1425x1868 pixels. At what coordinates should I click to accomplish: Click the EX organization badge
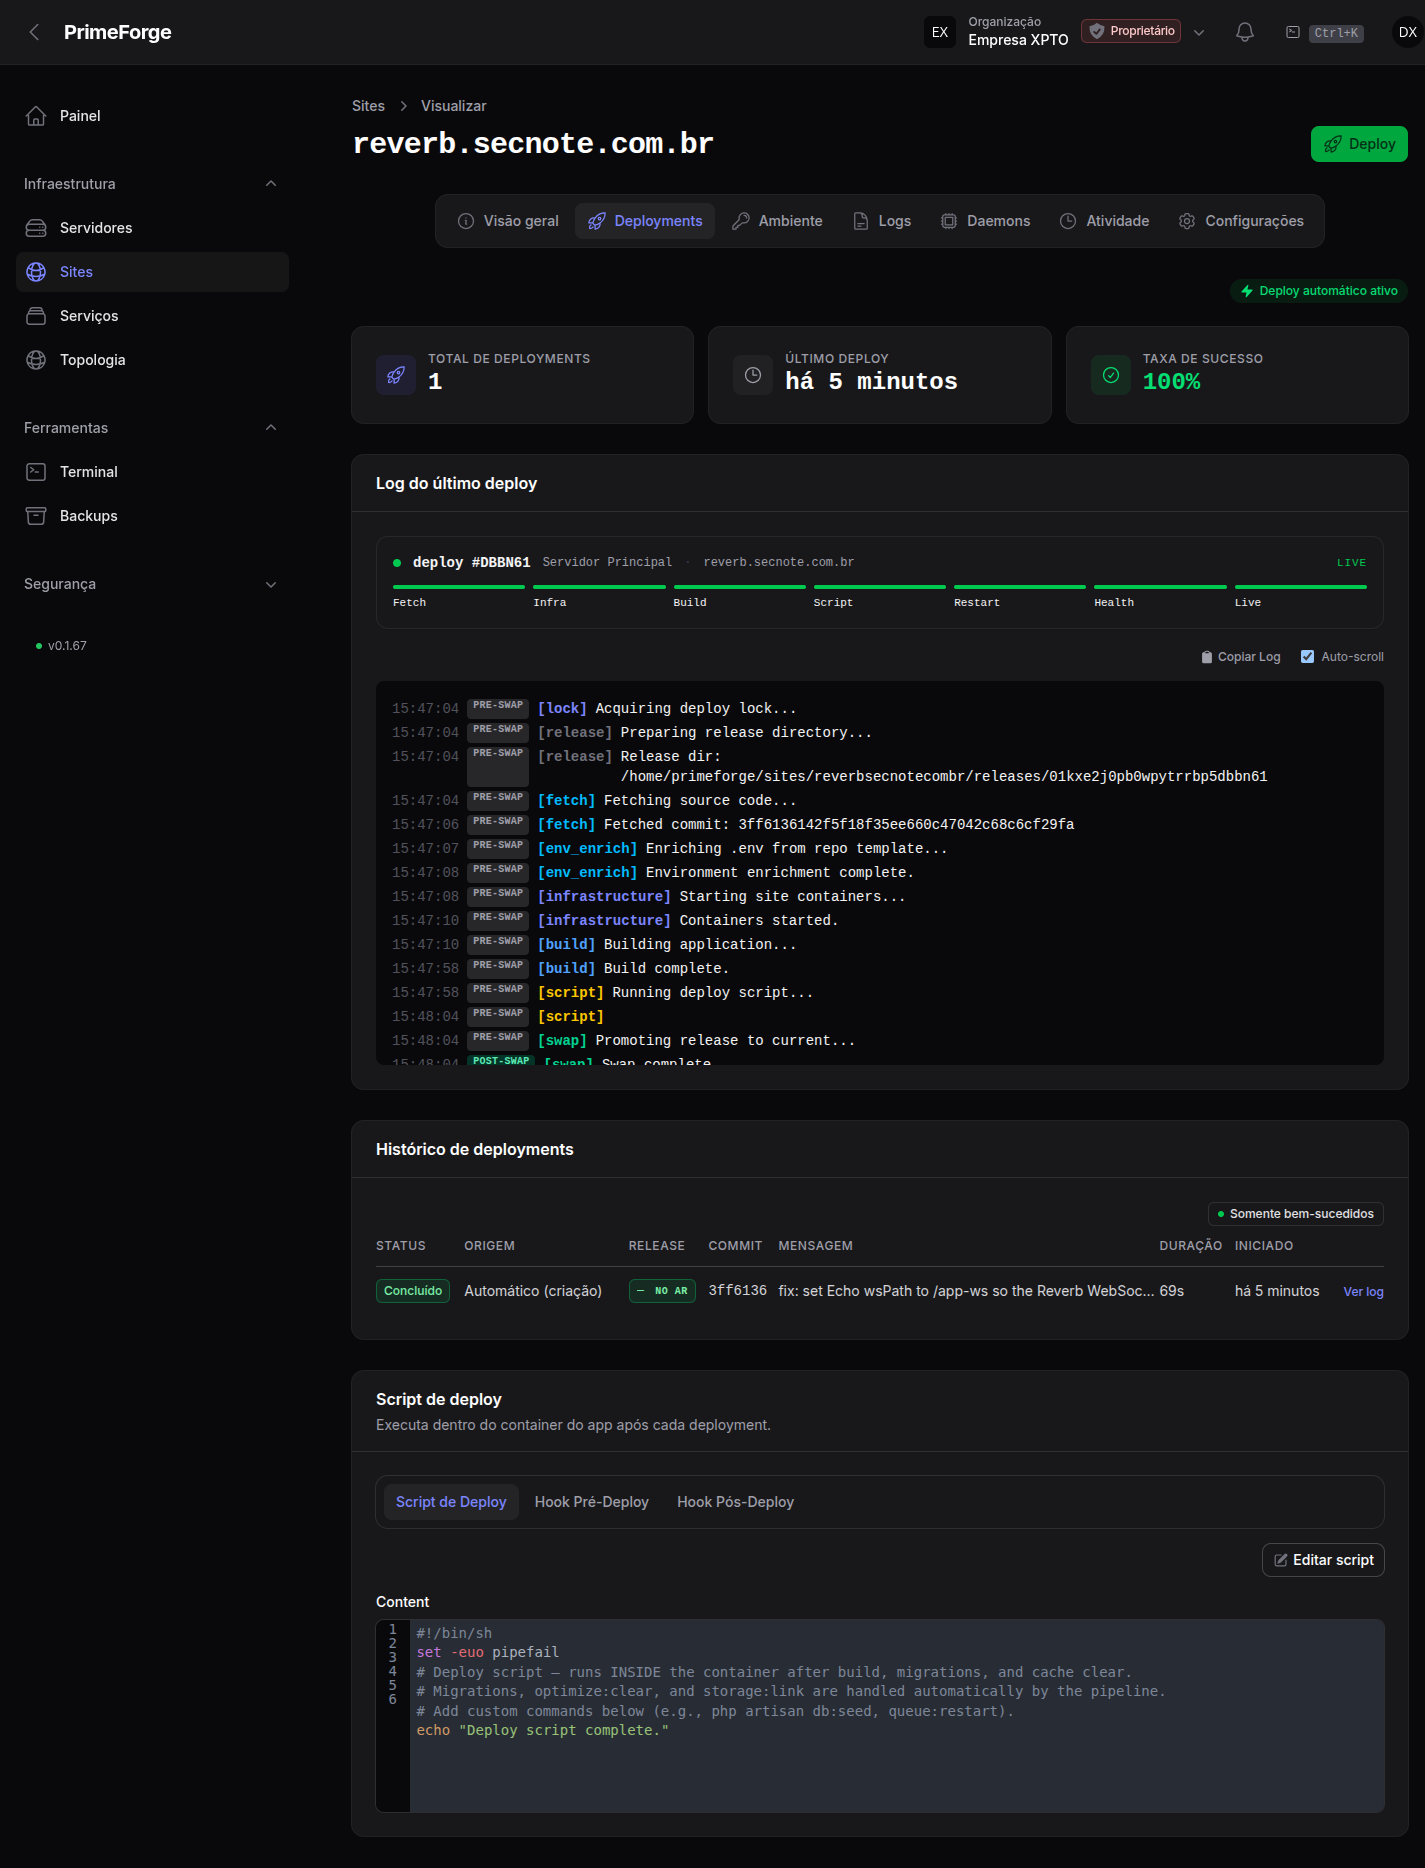(940, 32)
